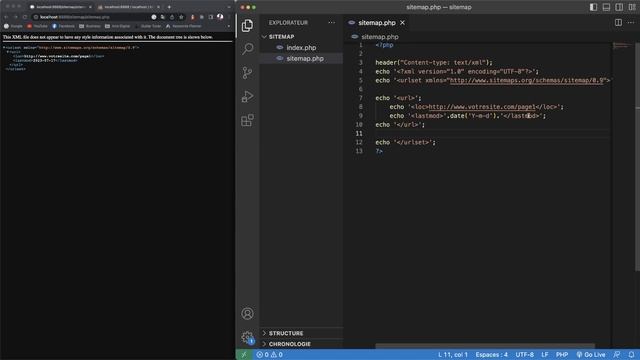Collapse the url node in XML tree
This screenshot has height=360, width=640.
[x=8, y=52]
